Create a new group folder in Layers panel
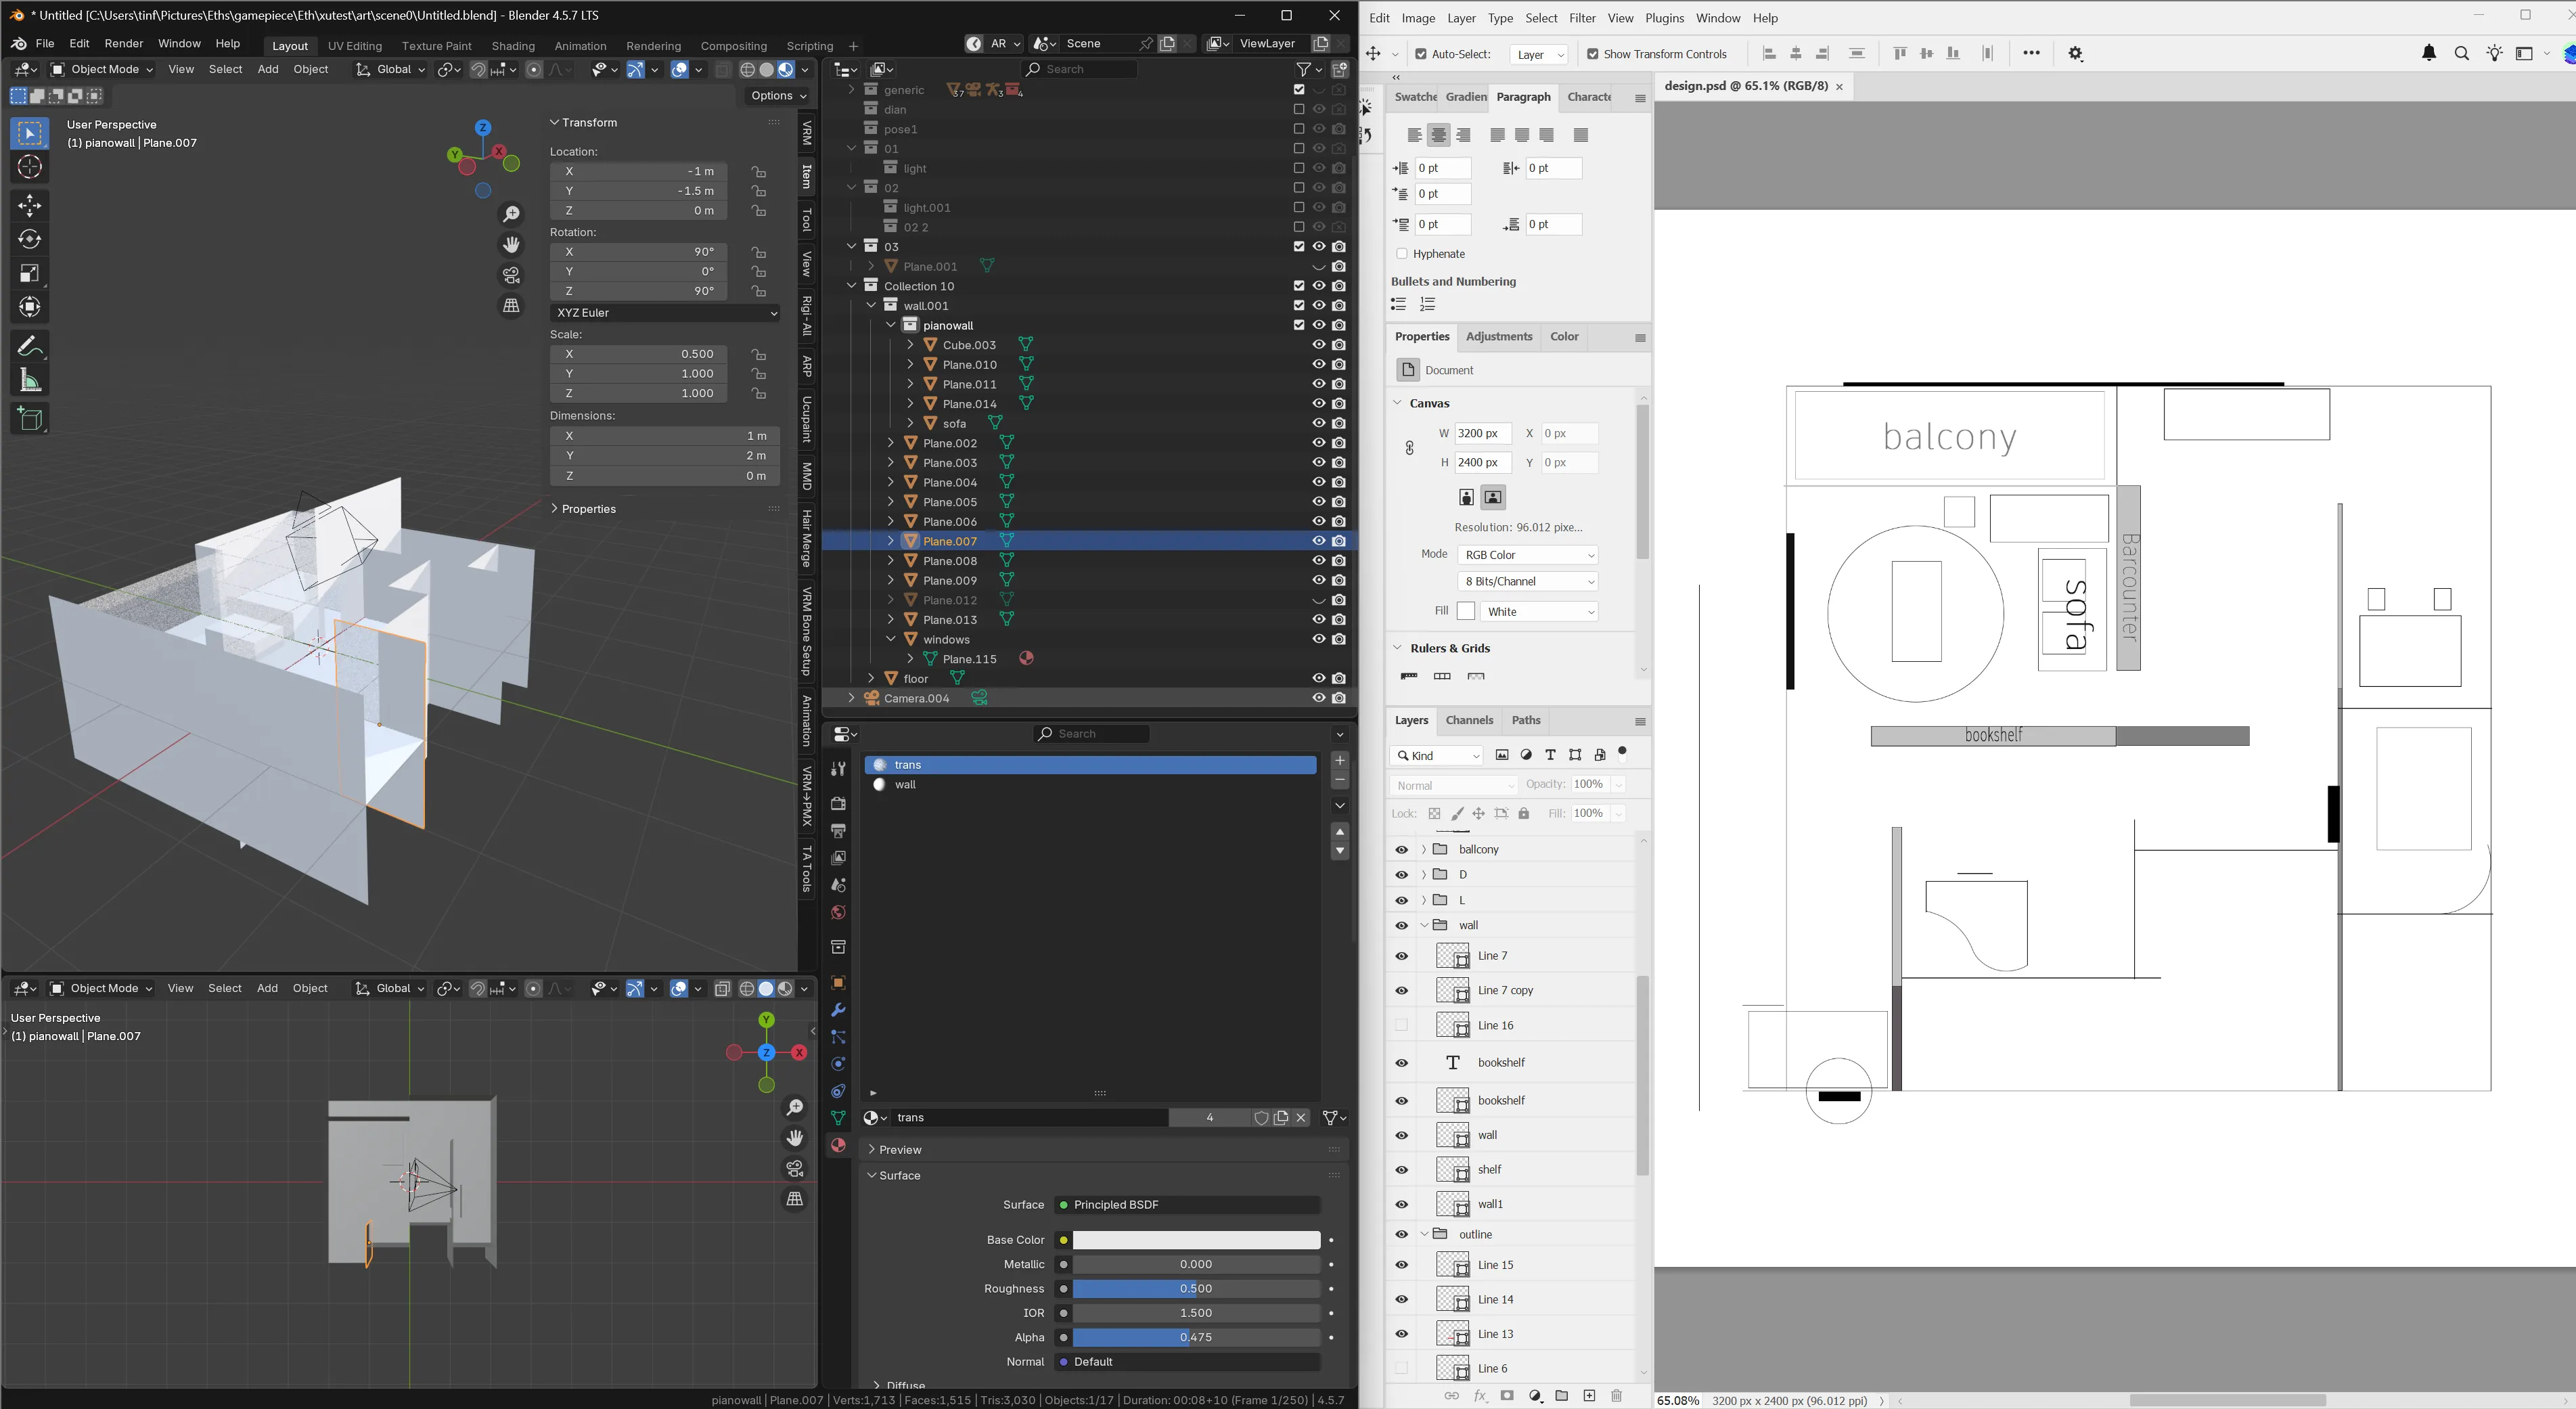Viewport: 2576px width, 1409px height. (x=1562, y=1396)
